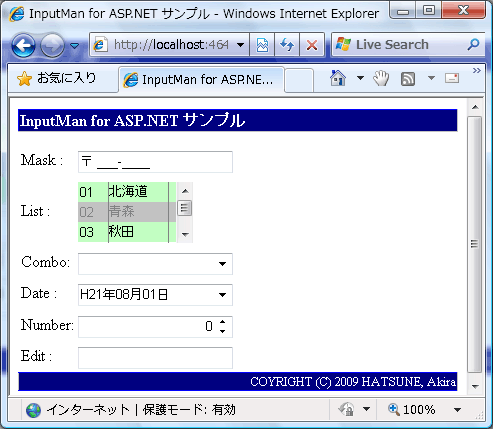Open the Combo dropdown arrow
493x429 pixels.
(x=222, y=264)
